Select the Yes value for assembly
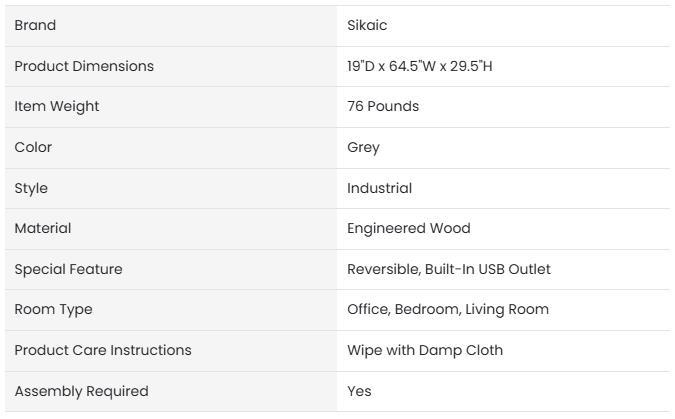675x419 pixels. 359,391
